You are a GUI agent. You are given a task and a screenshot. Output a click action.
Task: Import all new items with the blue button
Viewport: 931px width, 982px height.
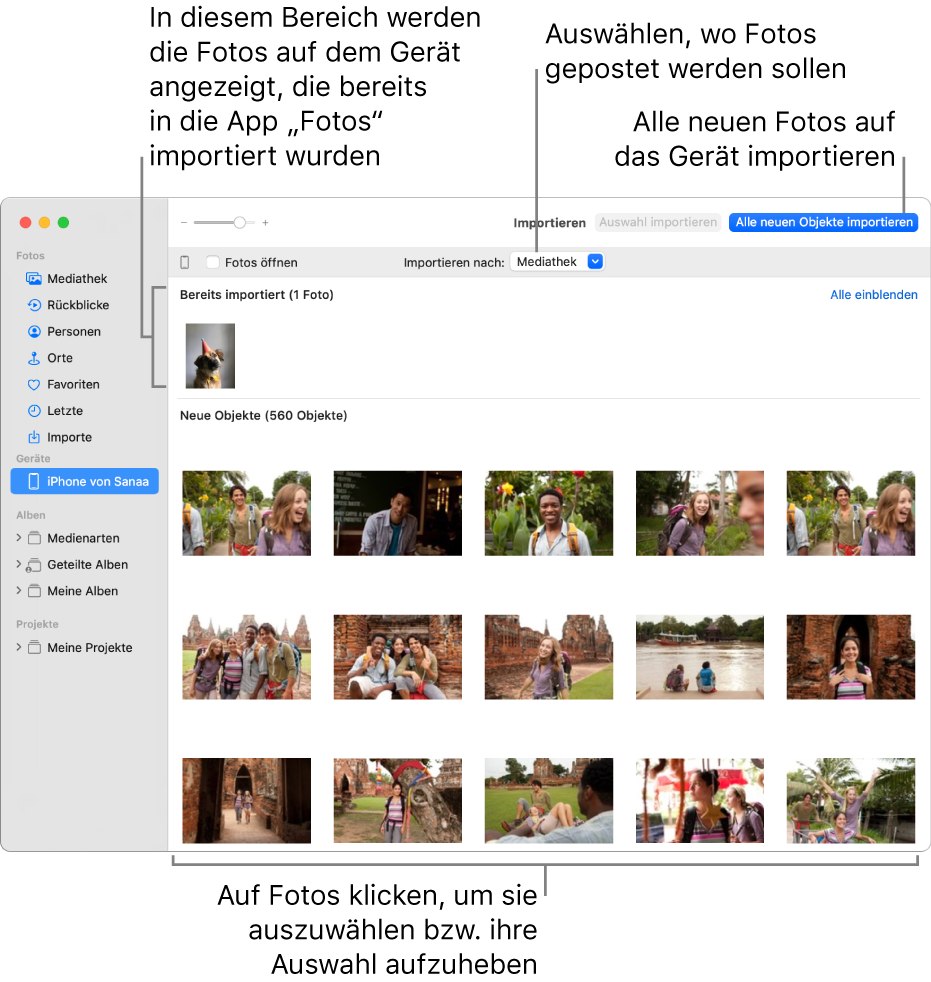coord(822,222)
